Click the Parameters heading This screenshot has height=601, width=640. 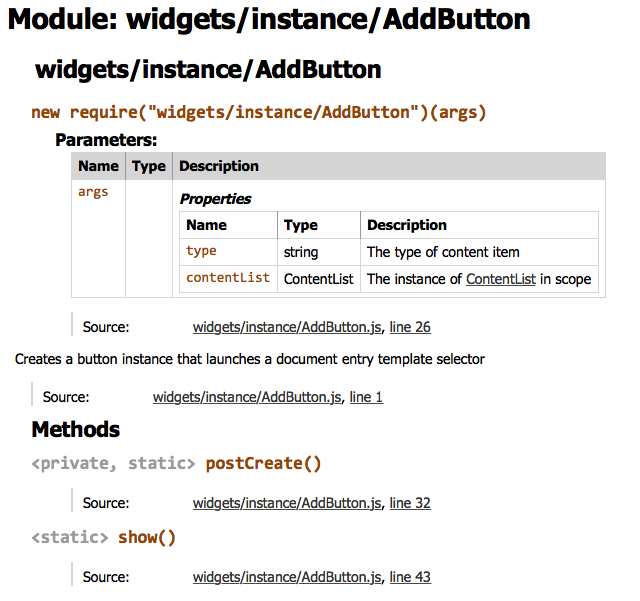106,140
